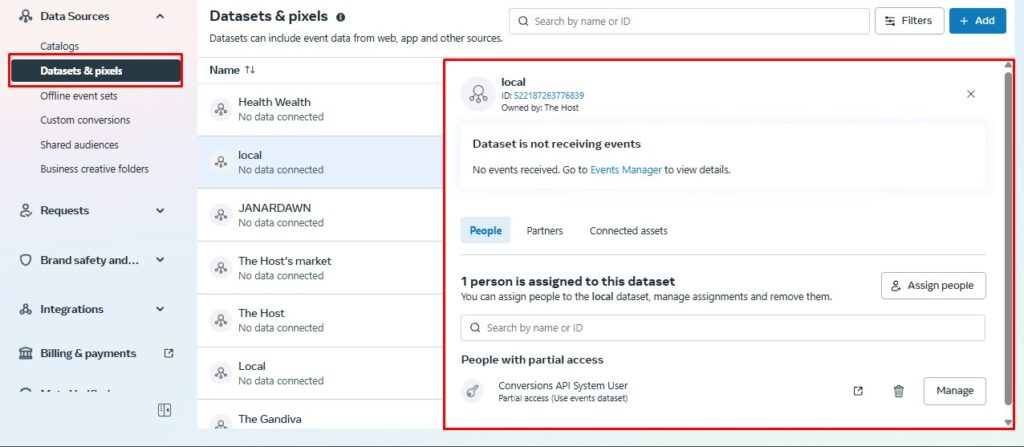Click the dataset icon in local panel header

[x=477, y=94]
